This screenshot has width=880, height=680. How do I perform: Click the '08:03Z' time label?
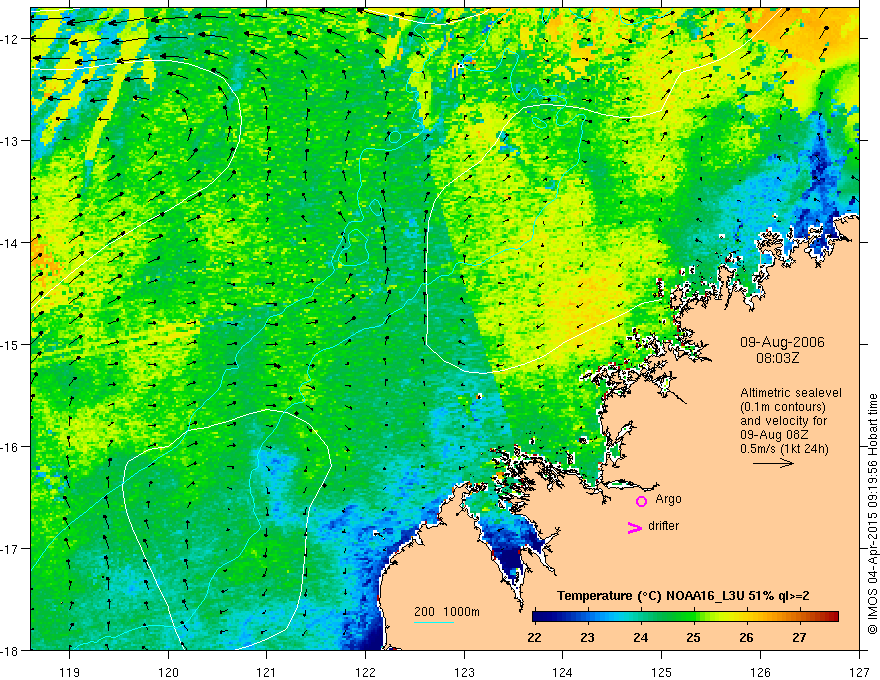click(x=777, y=358)
